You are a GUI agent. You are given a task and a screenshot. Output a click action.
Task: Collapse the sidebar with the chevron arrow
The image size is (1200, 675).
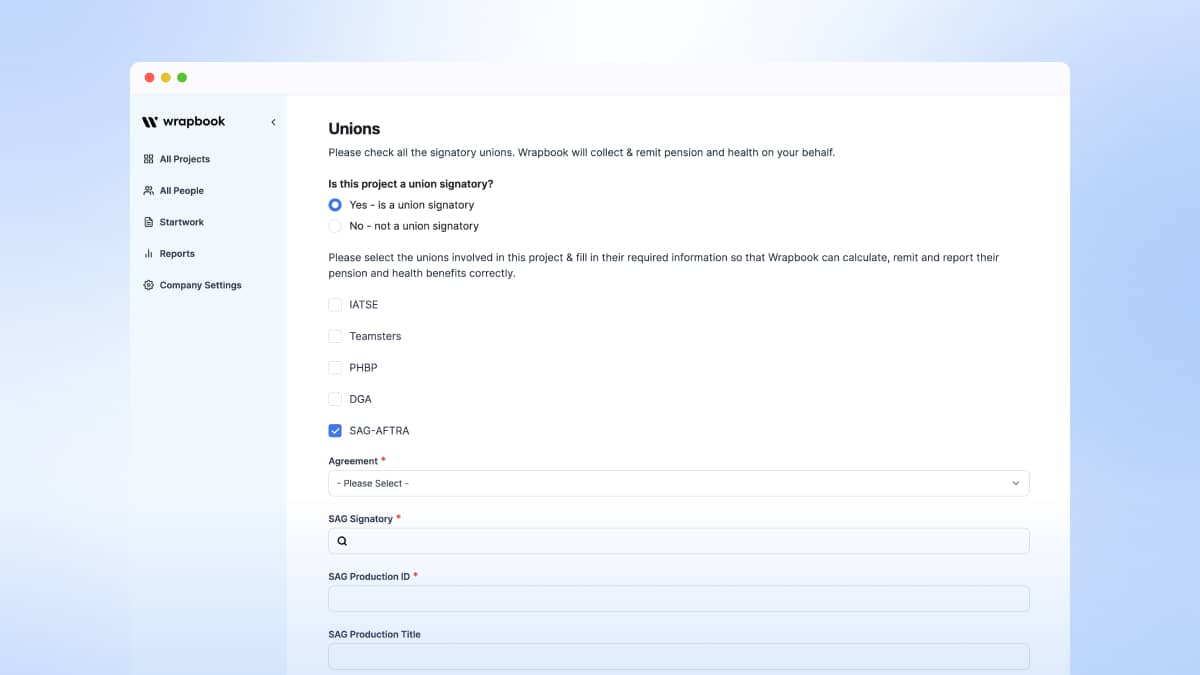(273, 122)
